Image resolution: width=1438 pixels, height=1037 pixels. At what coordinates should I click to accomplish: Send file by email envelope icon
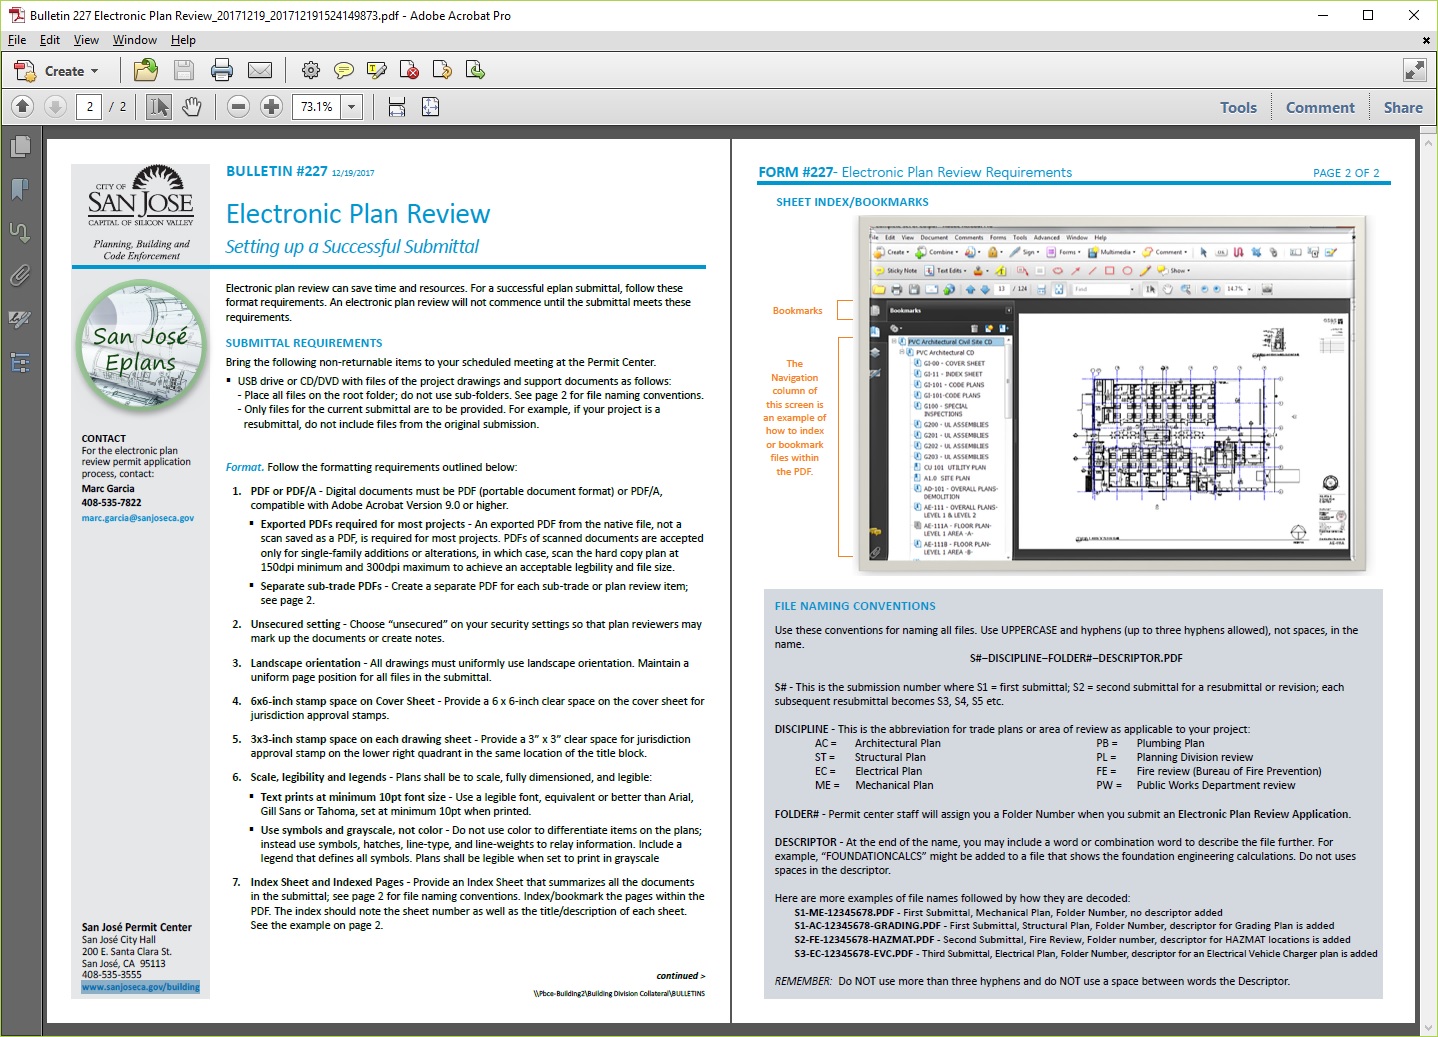(260, 70)
